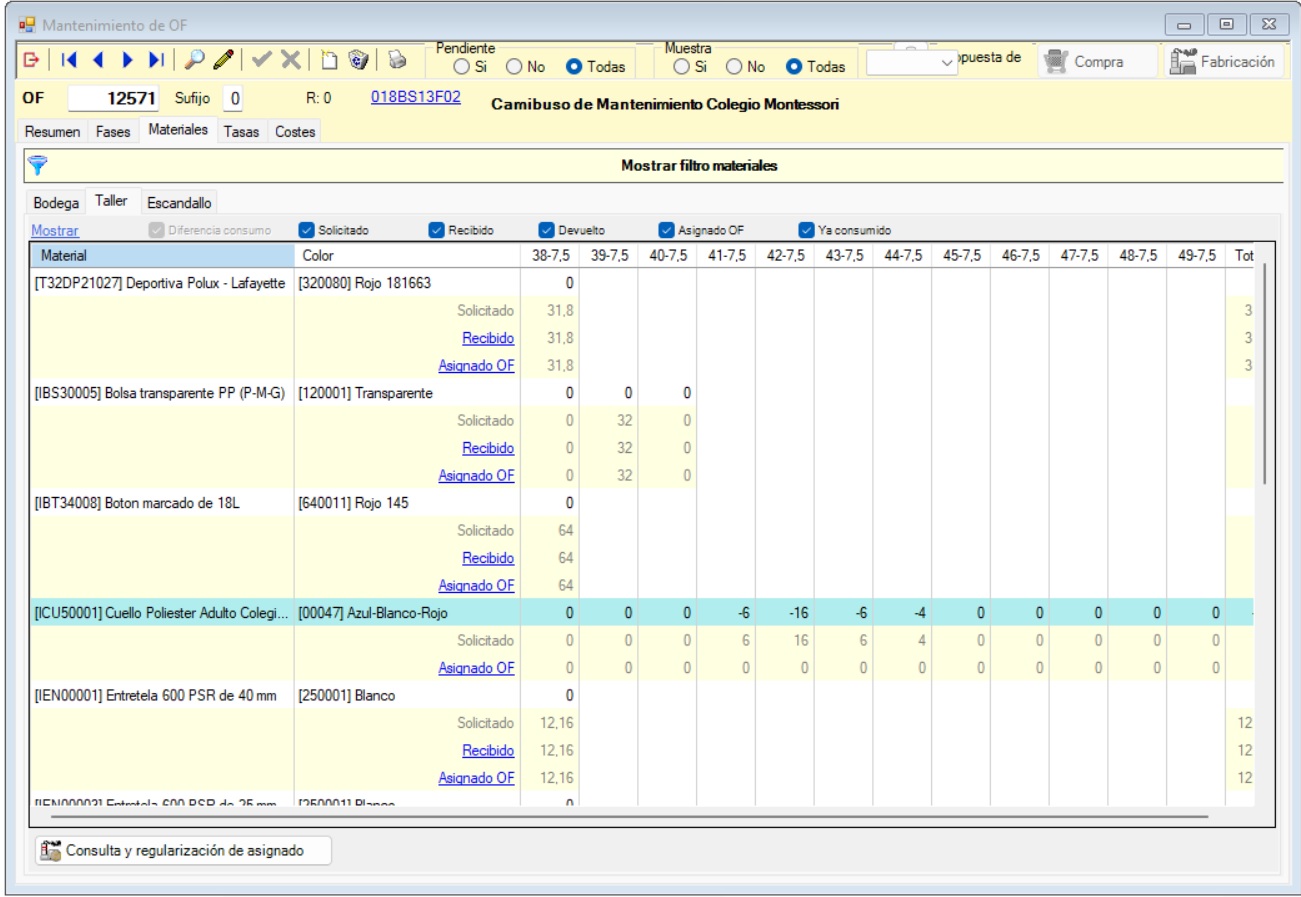Viewport: 1301px width, 897px height.
Task: Switch to the Costes tab
Action: pyautogui.click(x=295, y=132)
